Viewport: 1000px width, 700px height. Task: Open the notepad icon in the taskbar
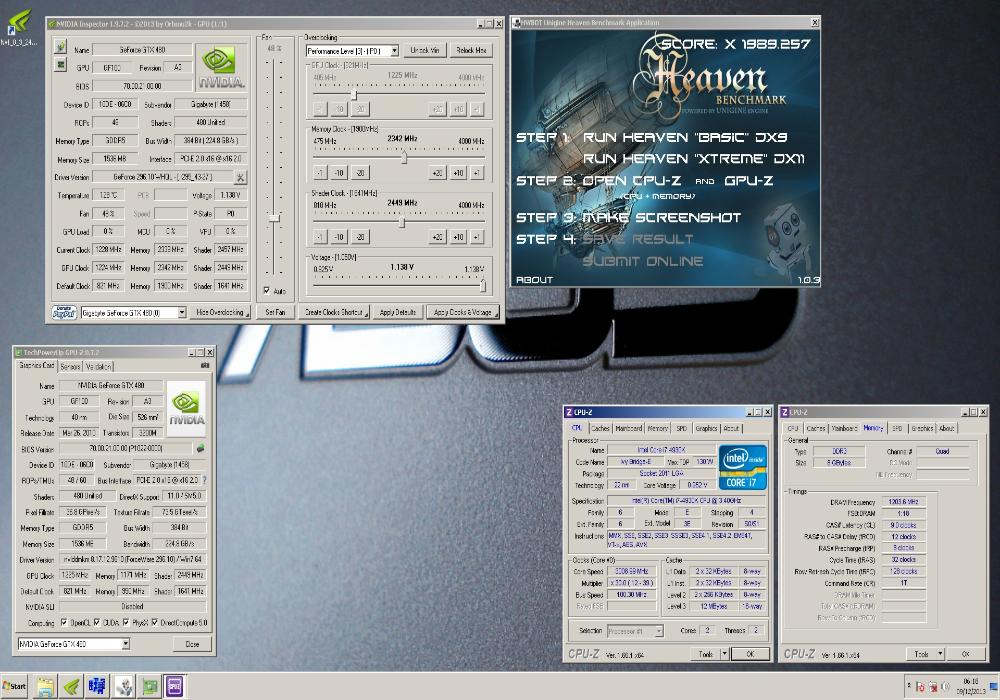coord(45,686)
